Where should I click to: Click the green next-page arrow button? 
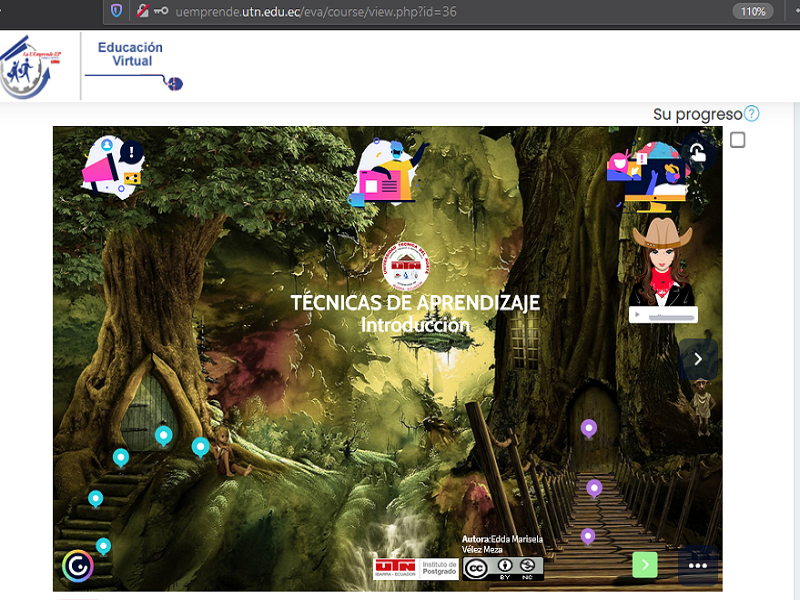click(645, 565)
